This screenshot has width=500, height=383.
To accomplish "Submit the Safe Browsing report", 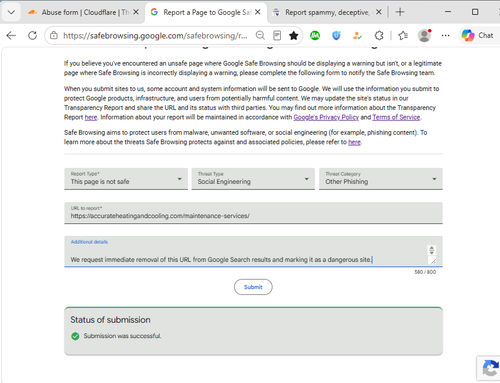I will pos(253,287).
